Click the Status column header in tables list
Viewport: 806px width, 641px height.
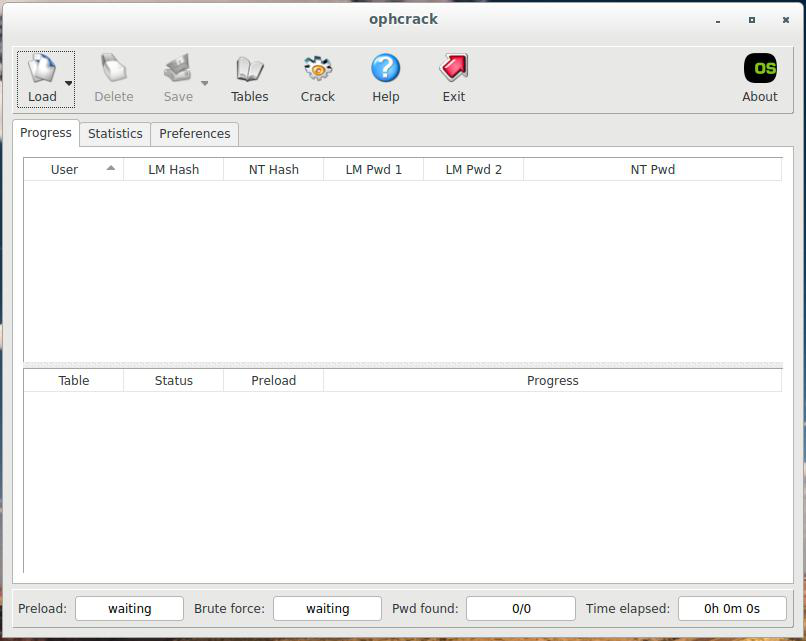pyautogui.click(x=173, y=381)
